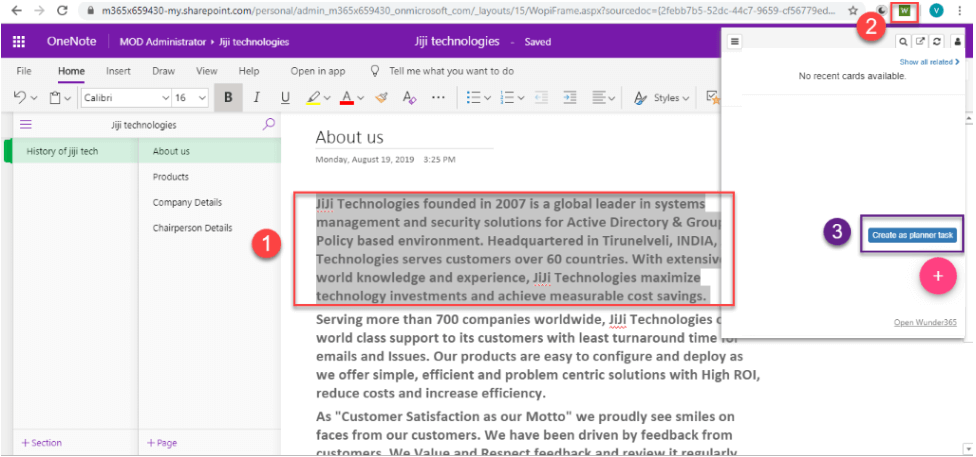Open the Draw tab
This screenshot has width=976, height=457.
point(163,71)
